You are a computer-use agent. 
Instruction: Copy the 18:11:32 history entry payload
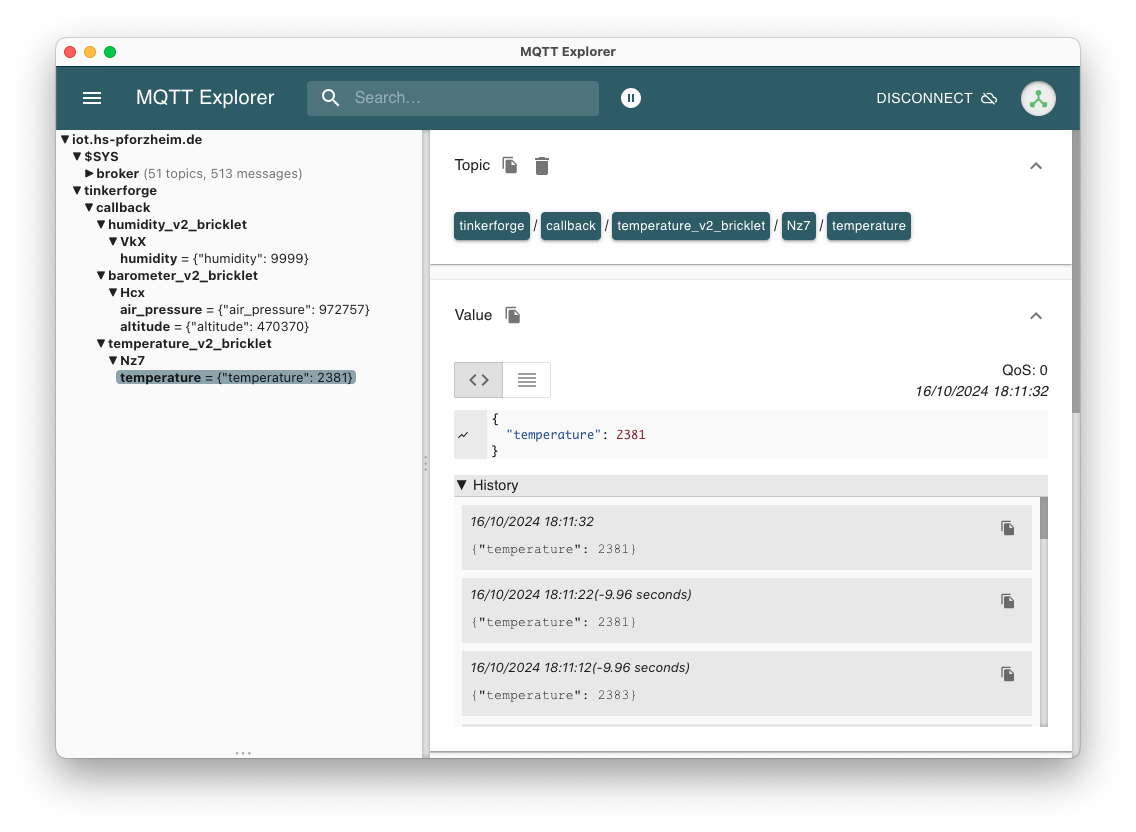(x=1007, y=528)
